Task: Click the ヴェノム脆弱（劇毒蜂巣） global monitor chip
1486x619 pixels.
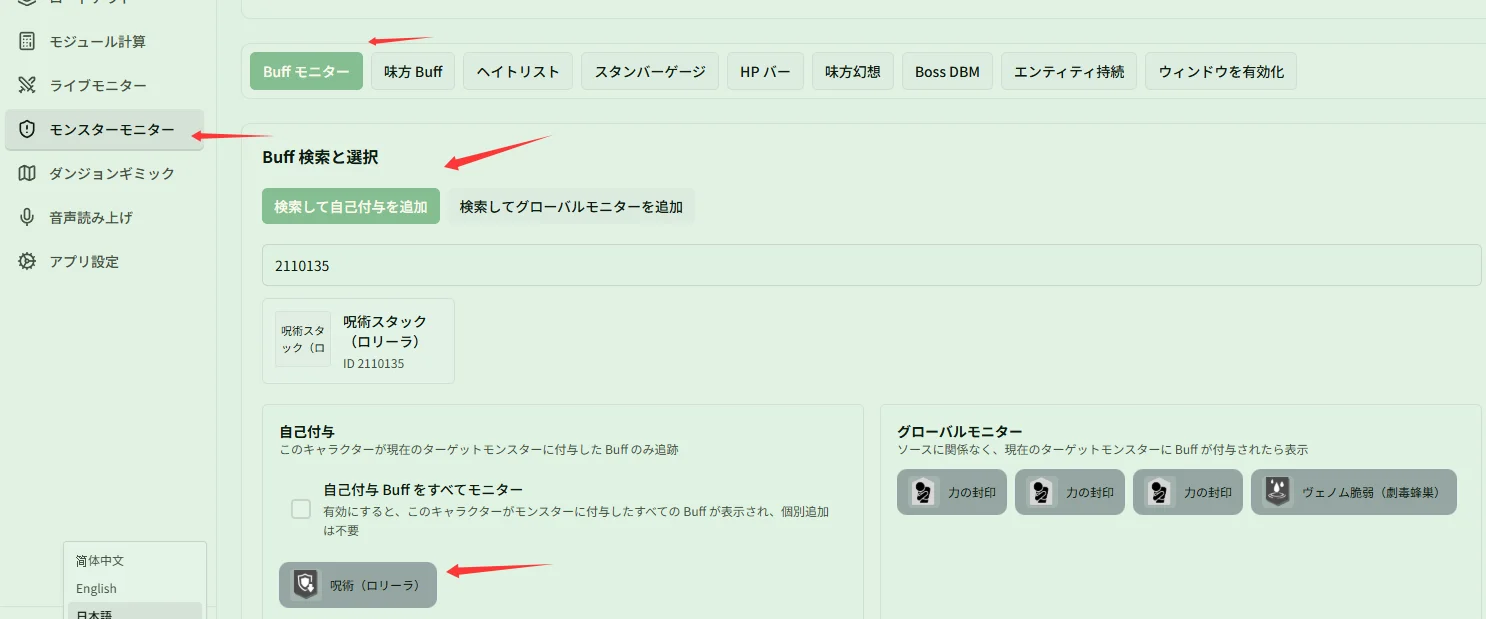Action: click(x=1354, y=492)
